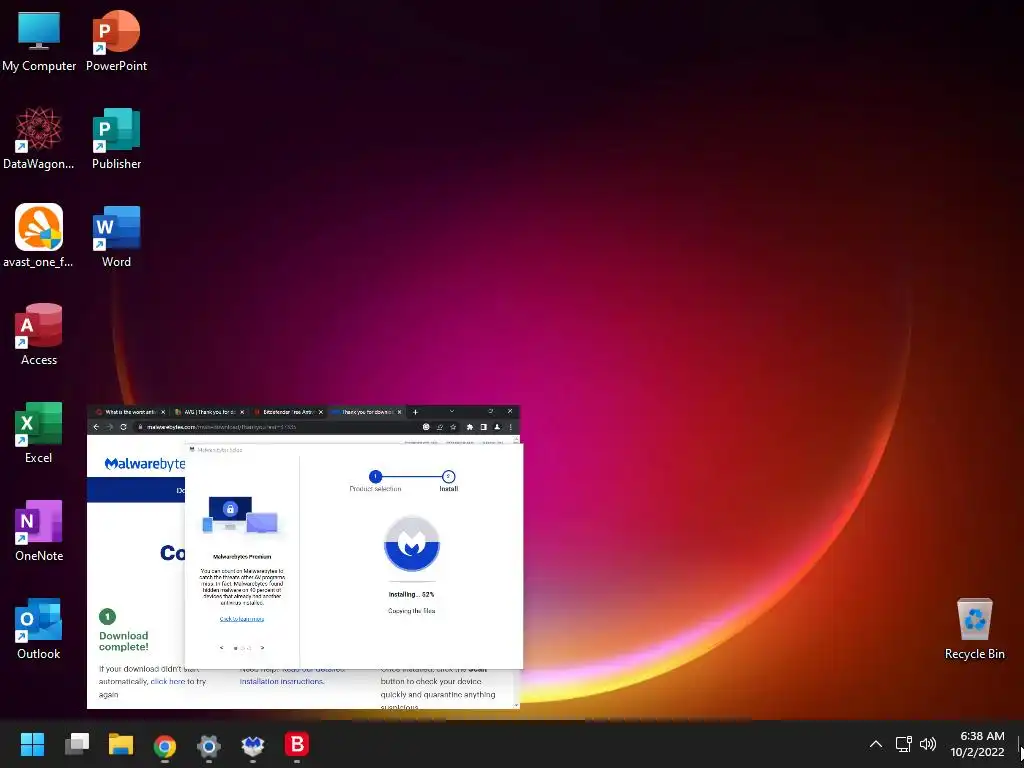This screenshot has height=768, width=1024.
Task: Click the learn more link in installer
Action: [242, 618]
